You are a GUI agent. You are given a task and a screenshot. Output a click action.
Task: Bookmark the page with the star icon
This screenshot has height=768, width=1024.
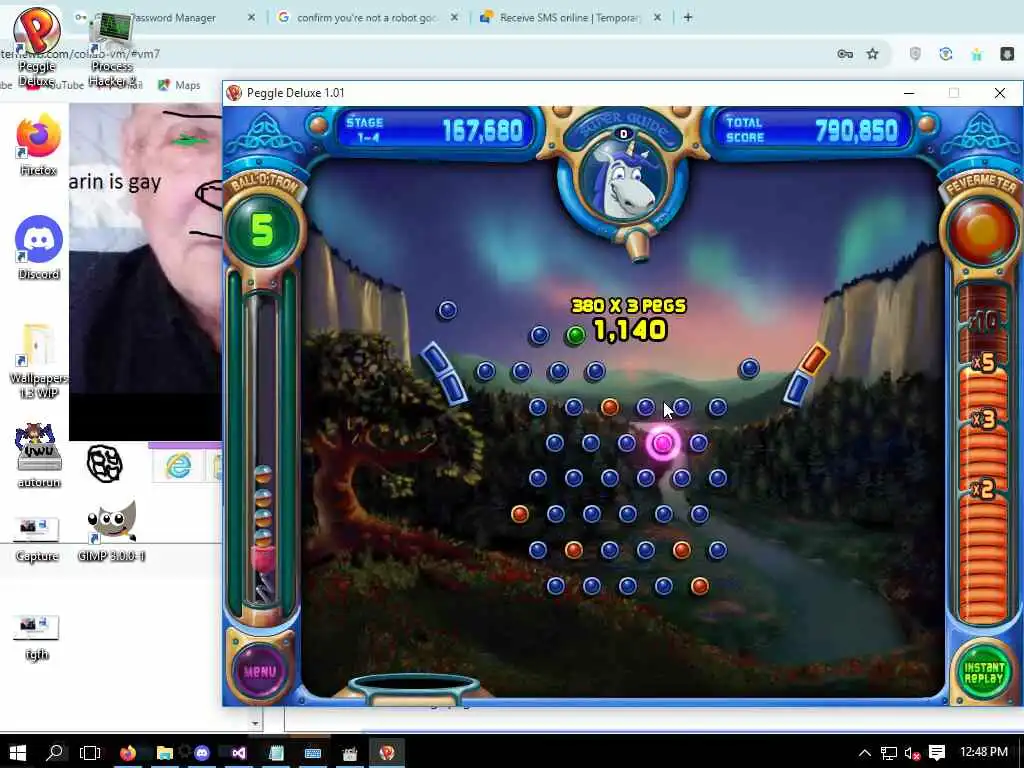[872, 54]
